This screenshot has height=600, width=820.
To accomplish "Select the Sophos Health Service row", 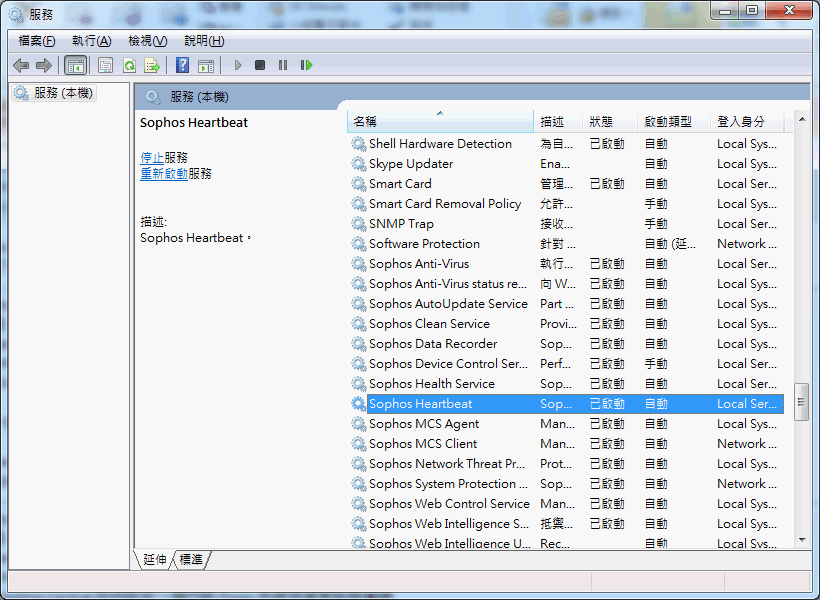I will 567,384.
